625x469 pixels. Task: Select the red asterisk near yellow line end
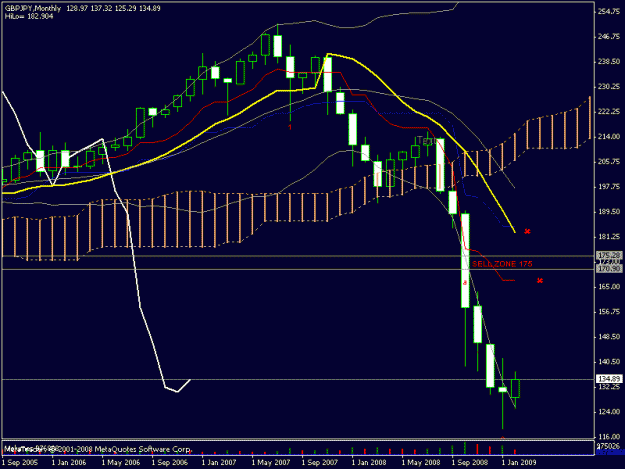pos(527,231)
